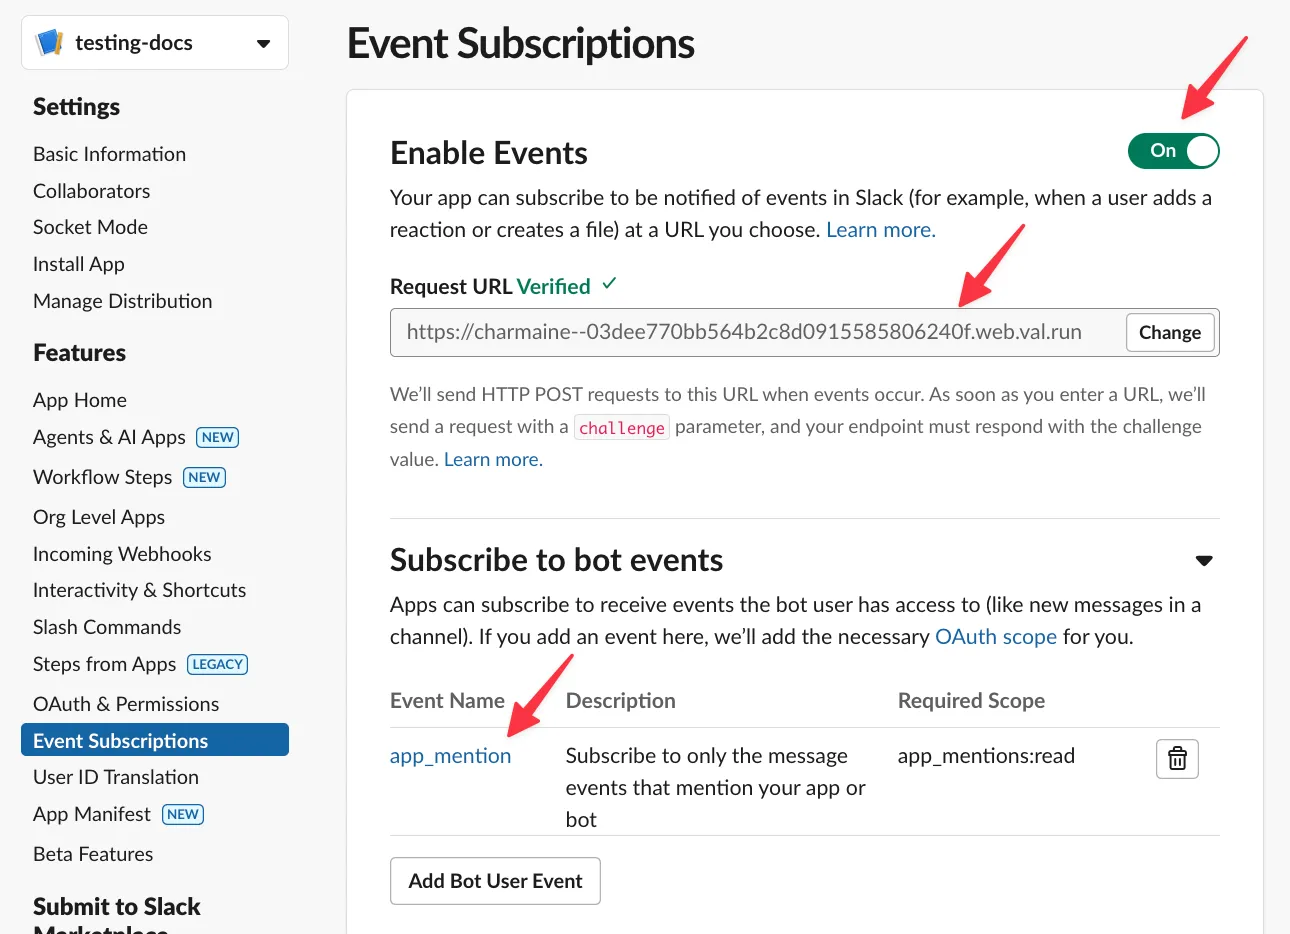Click the LEGACY badge beside Steps from Apps

[x=217, y=663]
